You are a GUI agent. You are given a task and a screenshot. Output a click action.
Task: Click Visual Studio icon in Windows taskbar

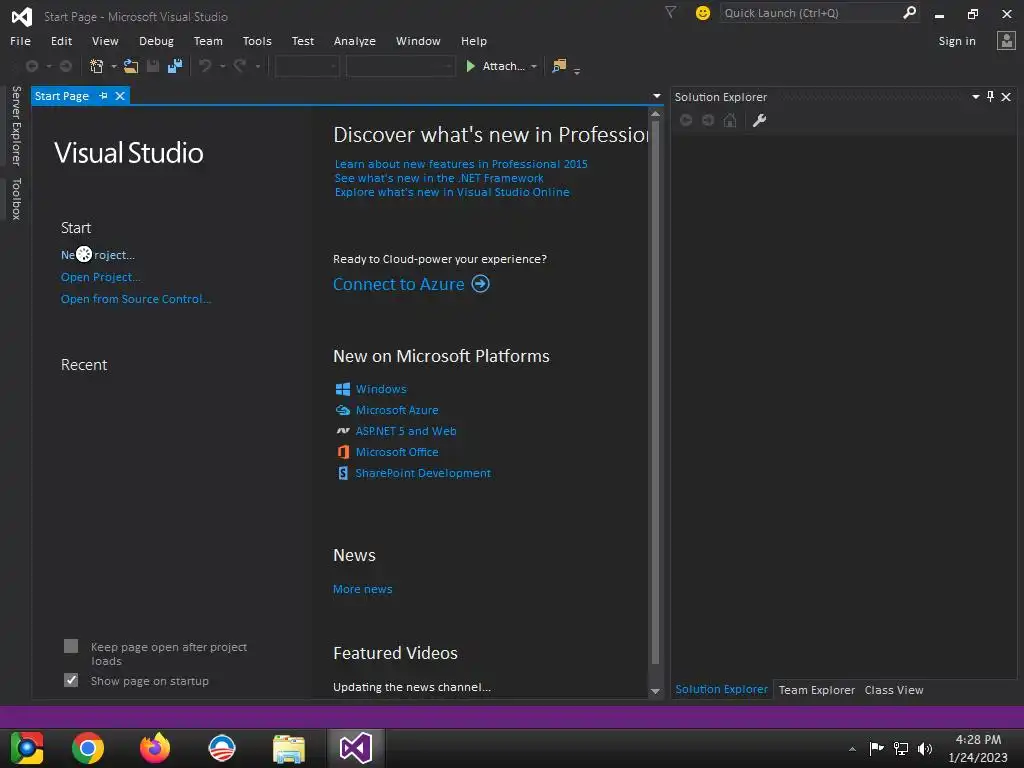[356, 748]
